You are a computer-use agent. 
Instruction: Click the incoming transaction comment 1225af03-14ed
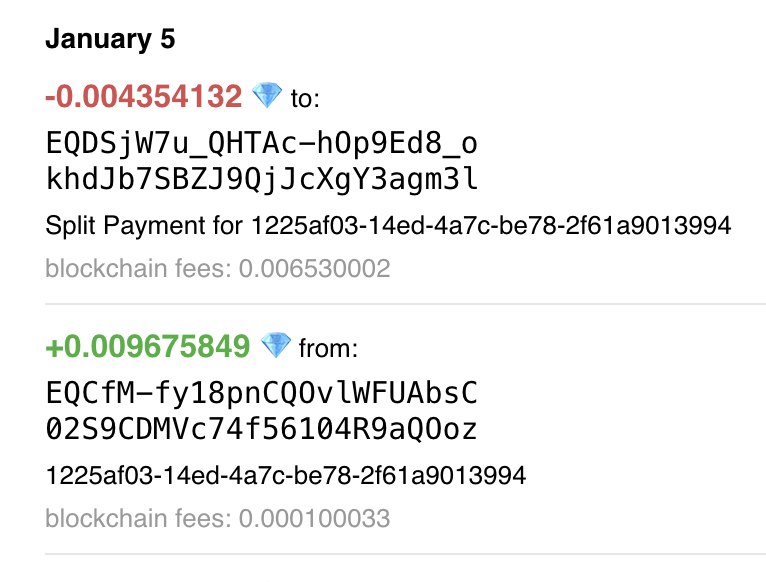(286, 475)
